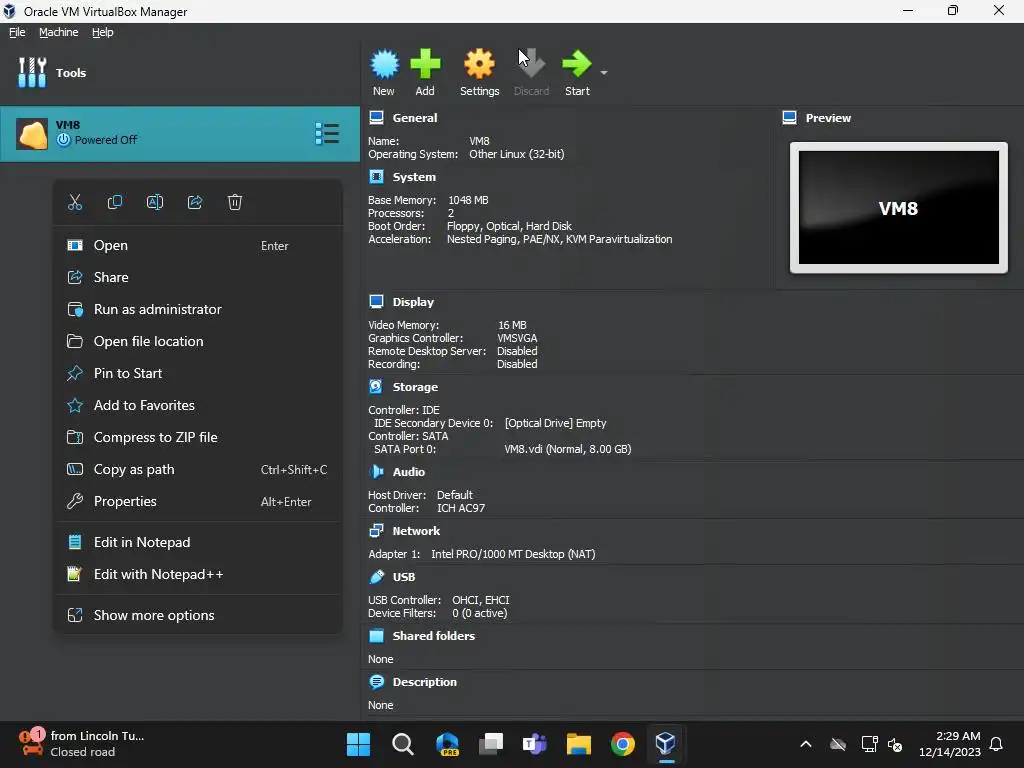
Task: Click the General section header
Action: pos(415,118)
